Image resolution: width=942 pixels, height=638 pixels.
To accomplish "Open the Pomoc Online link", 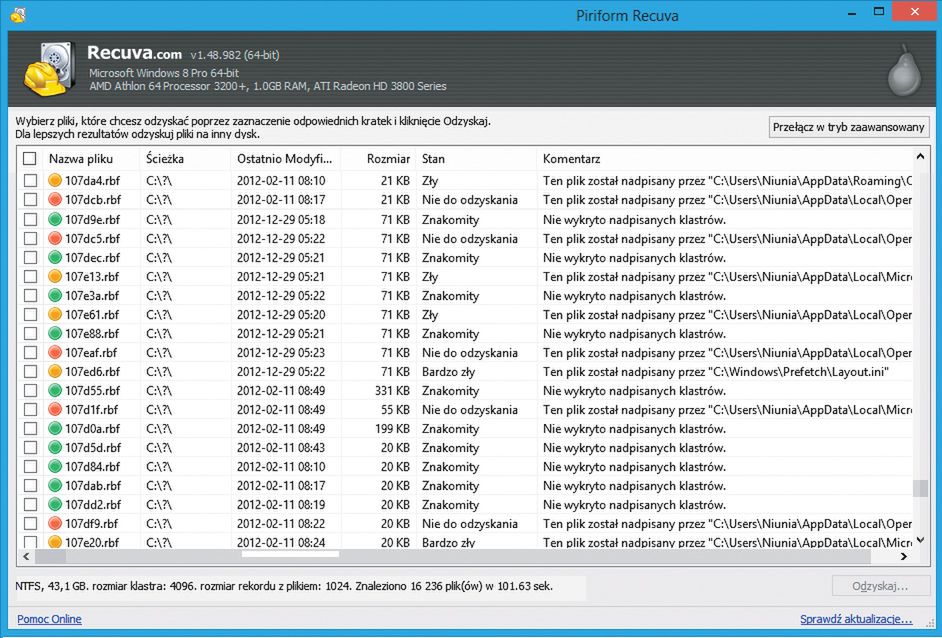I will pos(49,619).
